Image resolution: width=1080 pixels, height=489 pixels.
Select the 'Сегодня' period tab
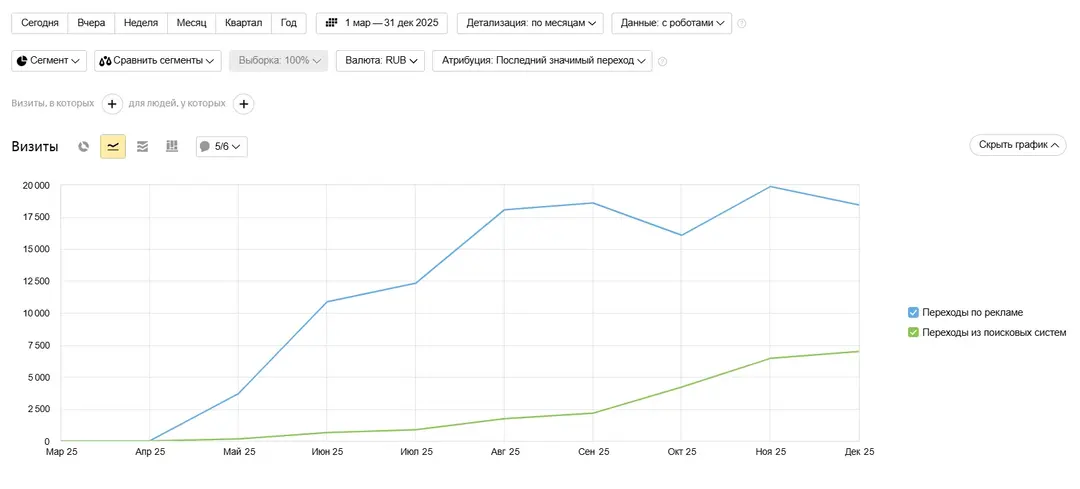pos(40,23)
